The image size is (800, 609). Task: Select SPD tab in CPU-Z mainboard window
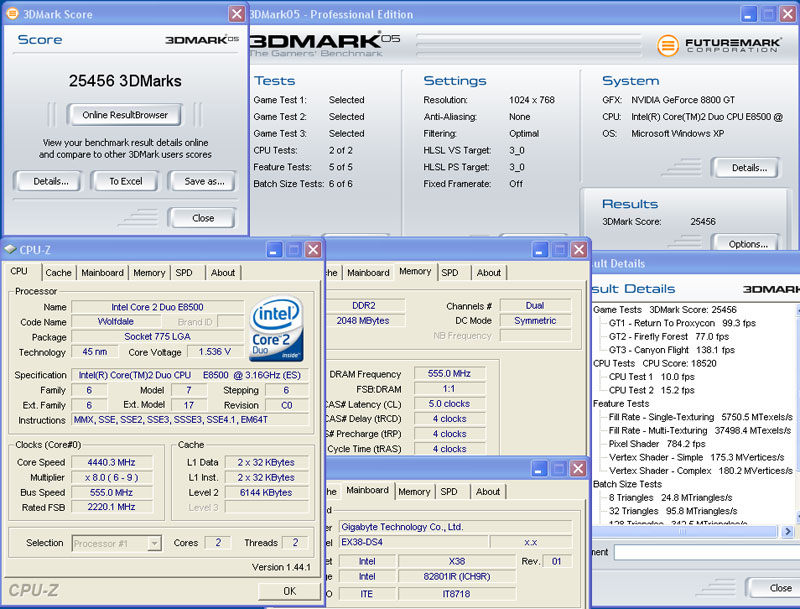pyautogui.click(x=449, y=492)
